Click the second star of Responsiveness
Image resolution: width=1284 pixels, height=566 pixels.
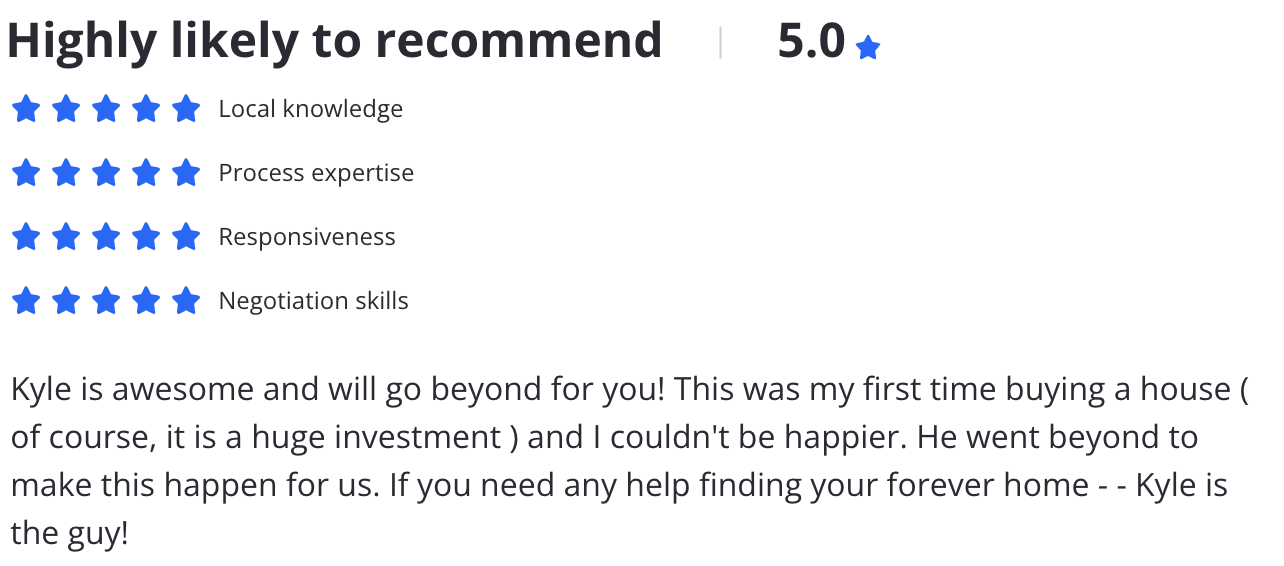point(66,237)
